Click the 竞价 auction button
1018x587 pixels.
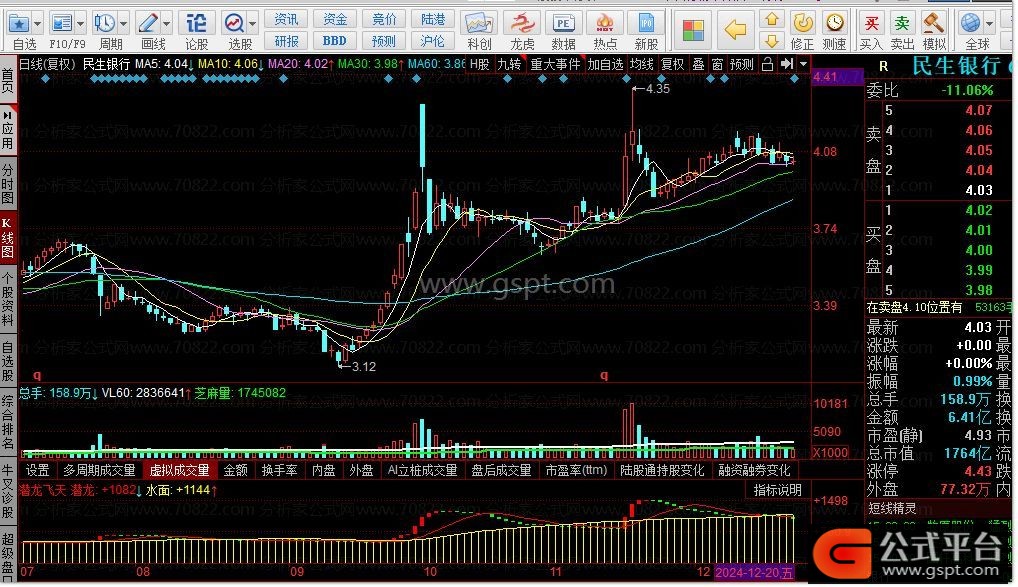pos(384,19)
